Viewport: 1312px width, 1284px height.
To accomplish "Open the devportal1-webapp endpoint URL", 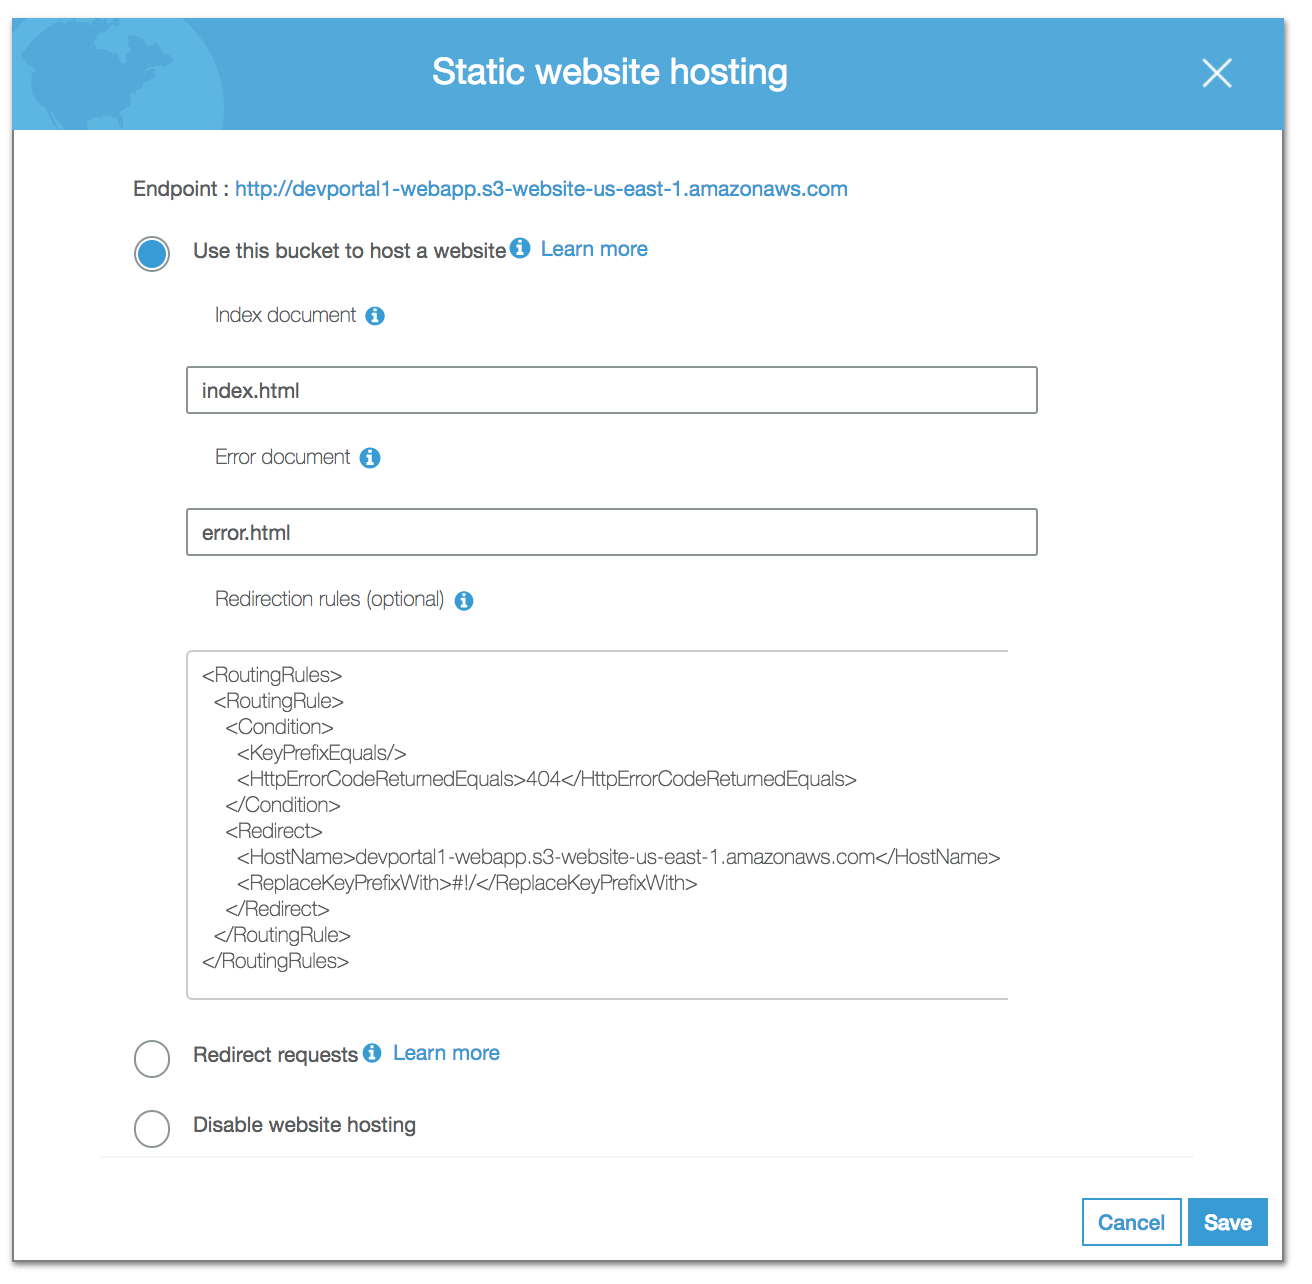I will 541,188.
